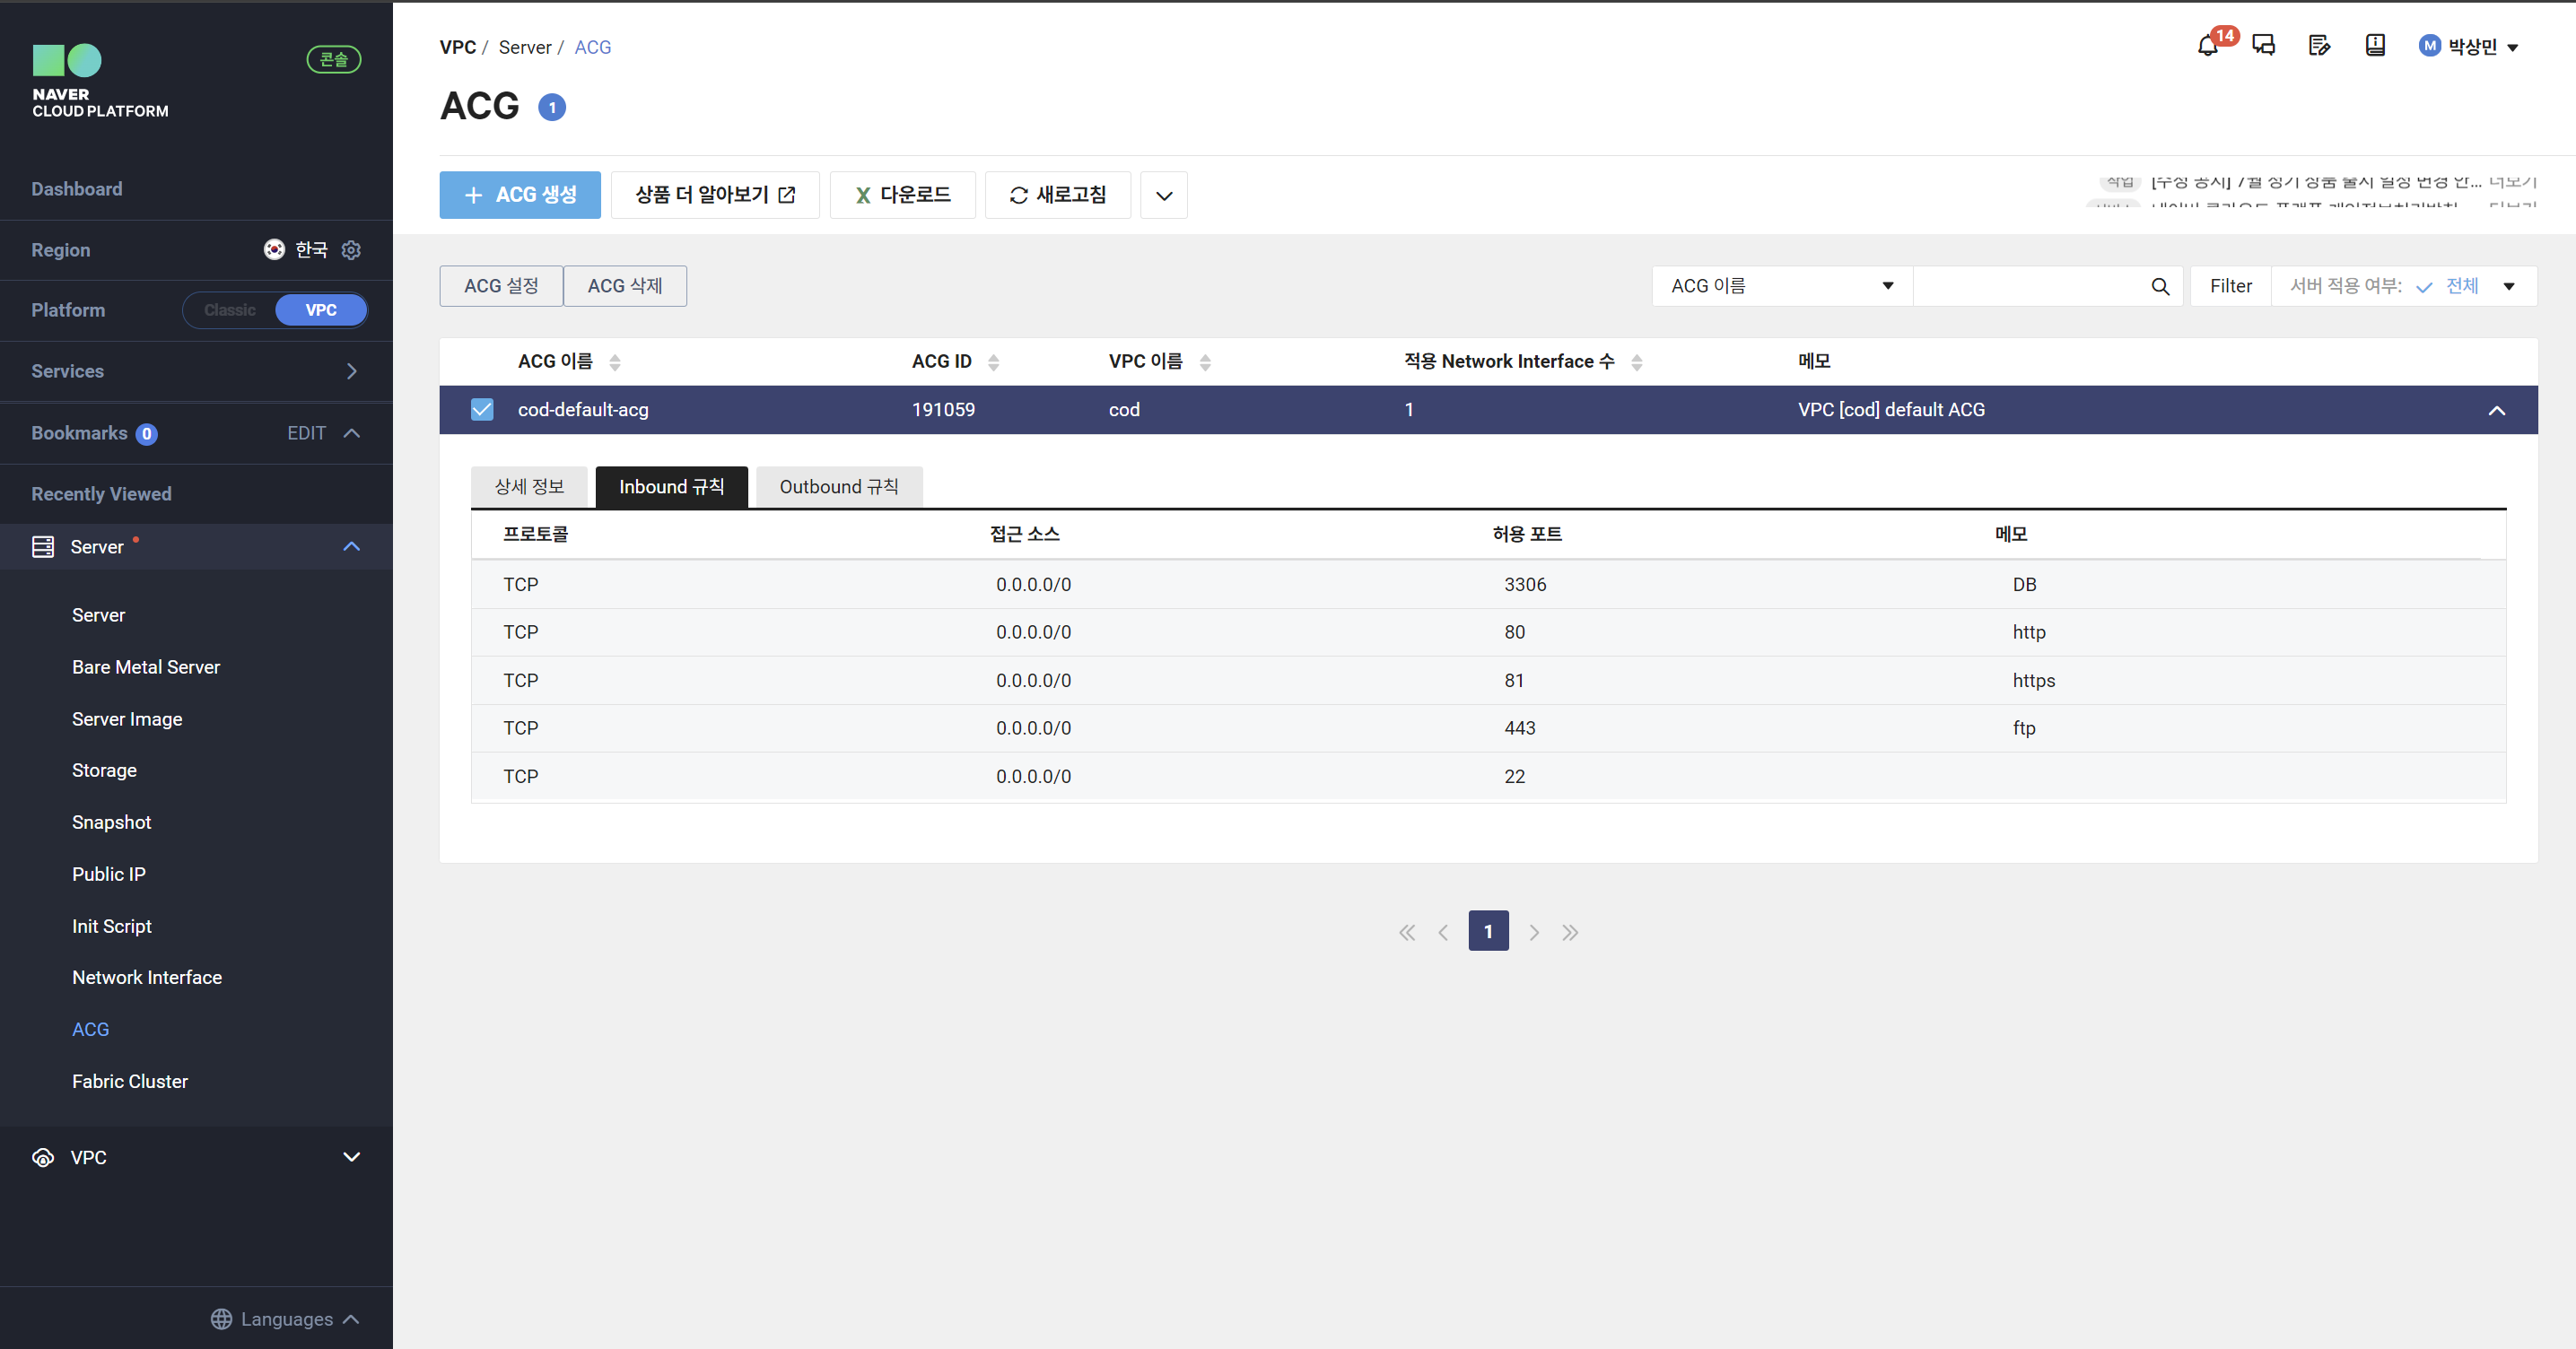
Task: Switch to the Outbound 규칙 tab
Action: pos(838,487)
